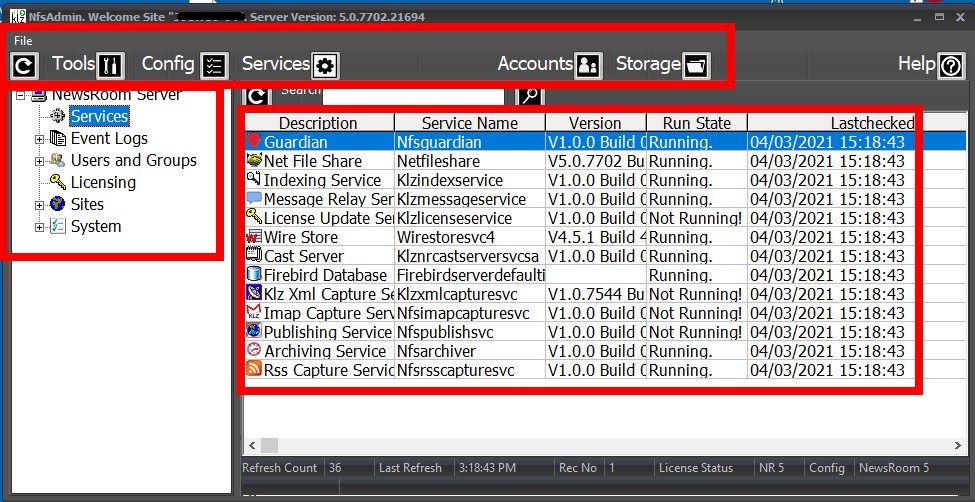Click the License Update key icon
Screen dimensions: 975x502
click(x=254, y=217)
